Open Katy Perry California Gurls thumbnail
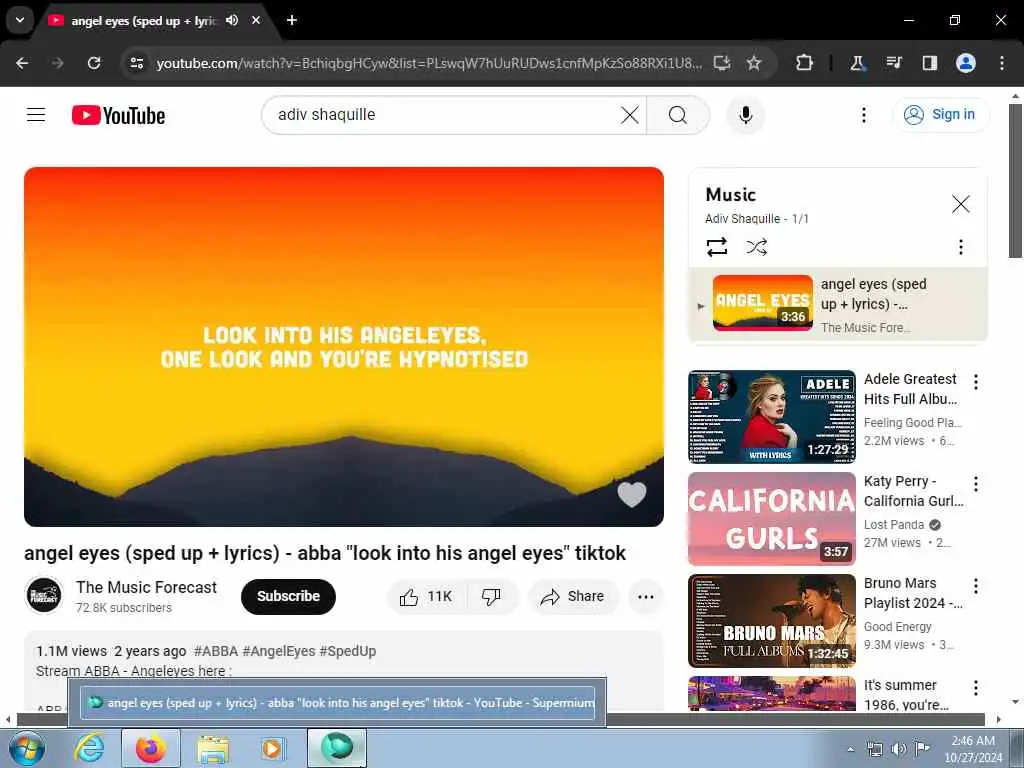 coord(771,519)
